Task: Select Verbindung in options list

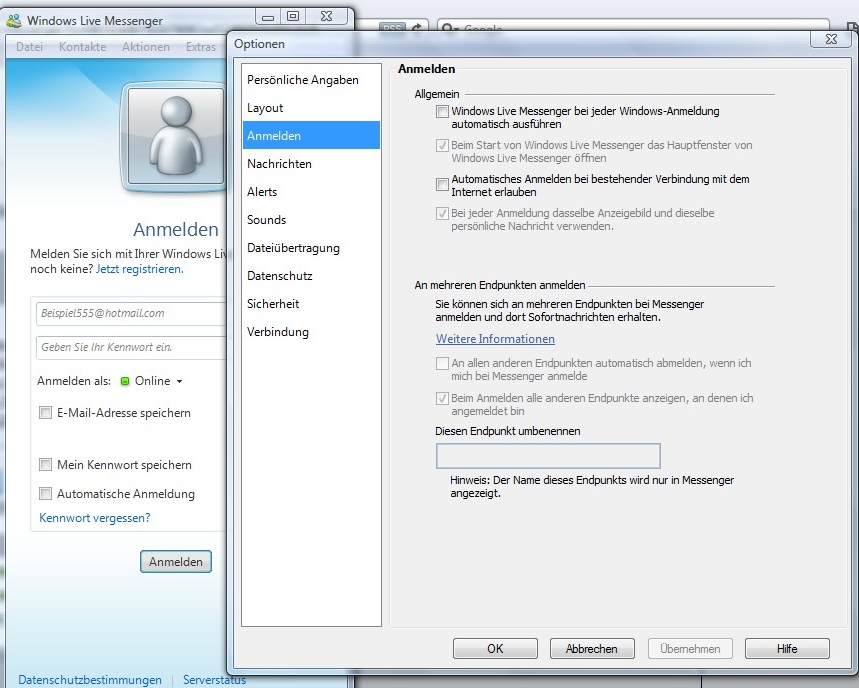Action: (311, 332)
